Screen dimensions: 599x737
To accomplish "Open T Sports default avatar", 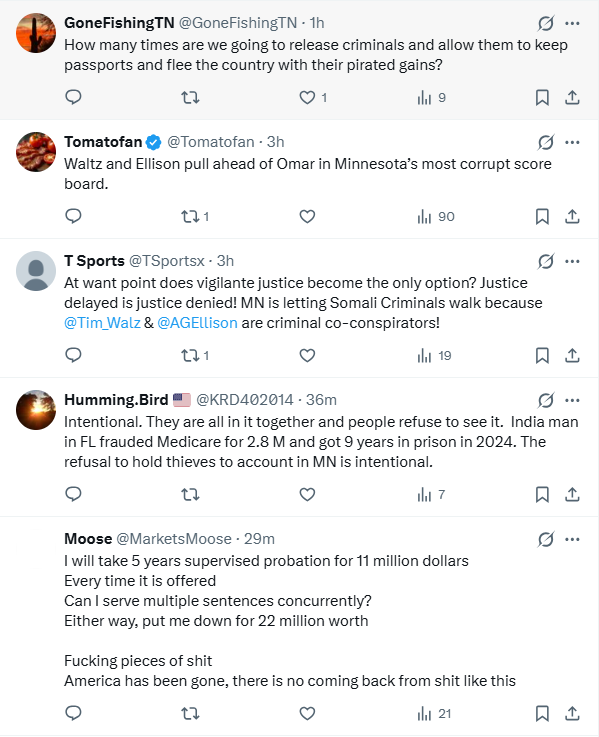I will 36,271.
